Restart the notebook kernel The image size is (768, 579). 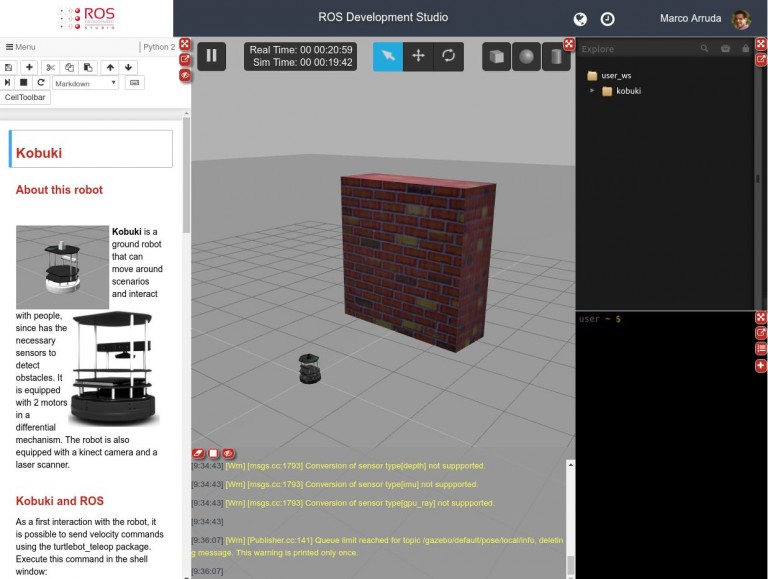coord(41,83)
